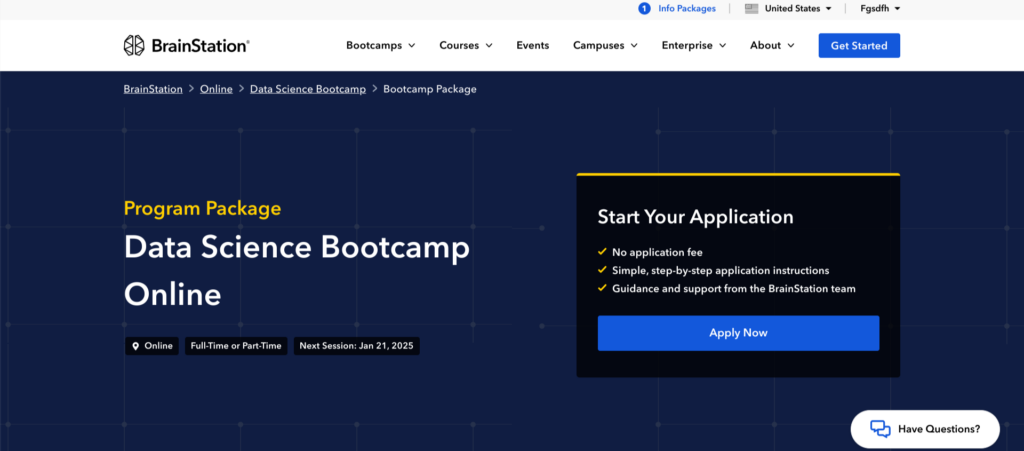Select the Data Science Bootcamp breadcrumb
This screenshot has height=451, width=1024.
point(307,89)
